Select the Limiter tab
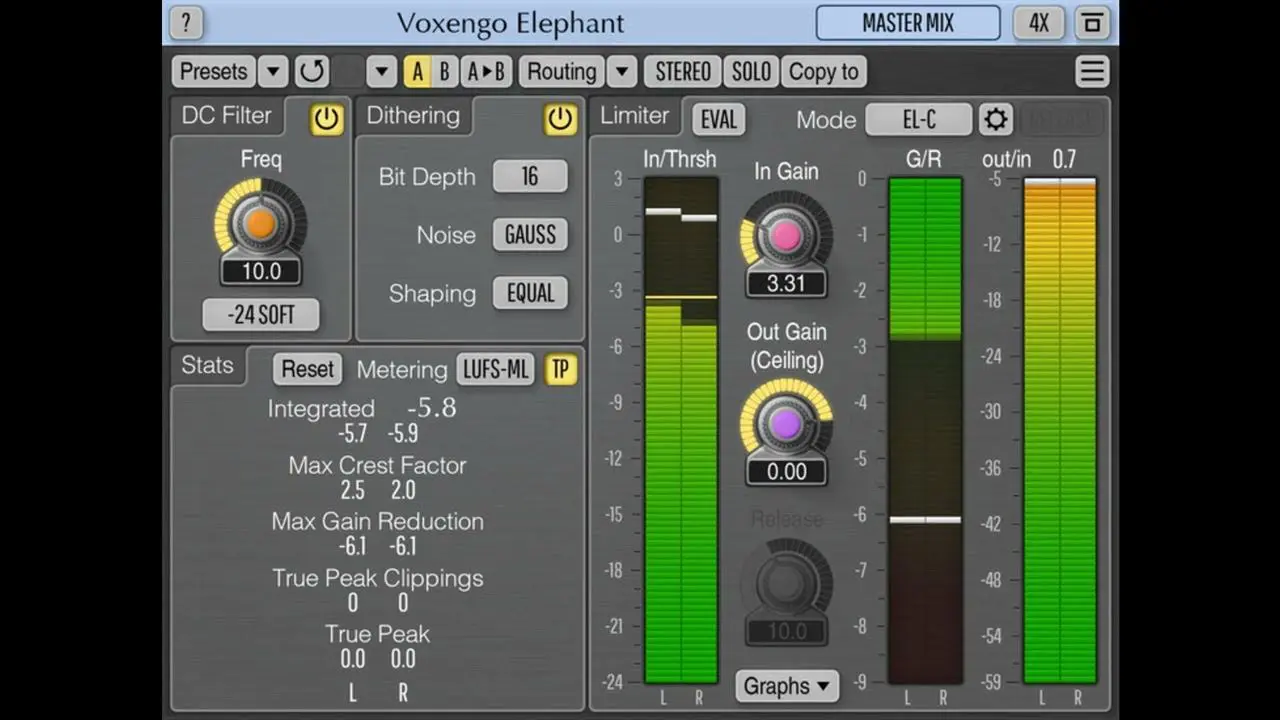 634,115
